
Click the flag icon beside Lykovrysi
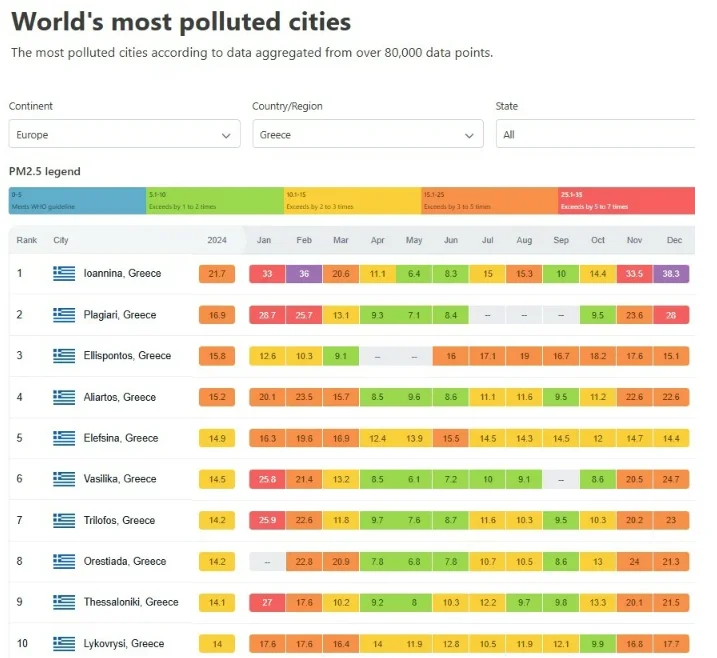click(64, 643)
